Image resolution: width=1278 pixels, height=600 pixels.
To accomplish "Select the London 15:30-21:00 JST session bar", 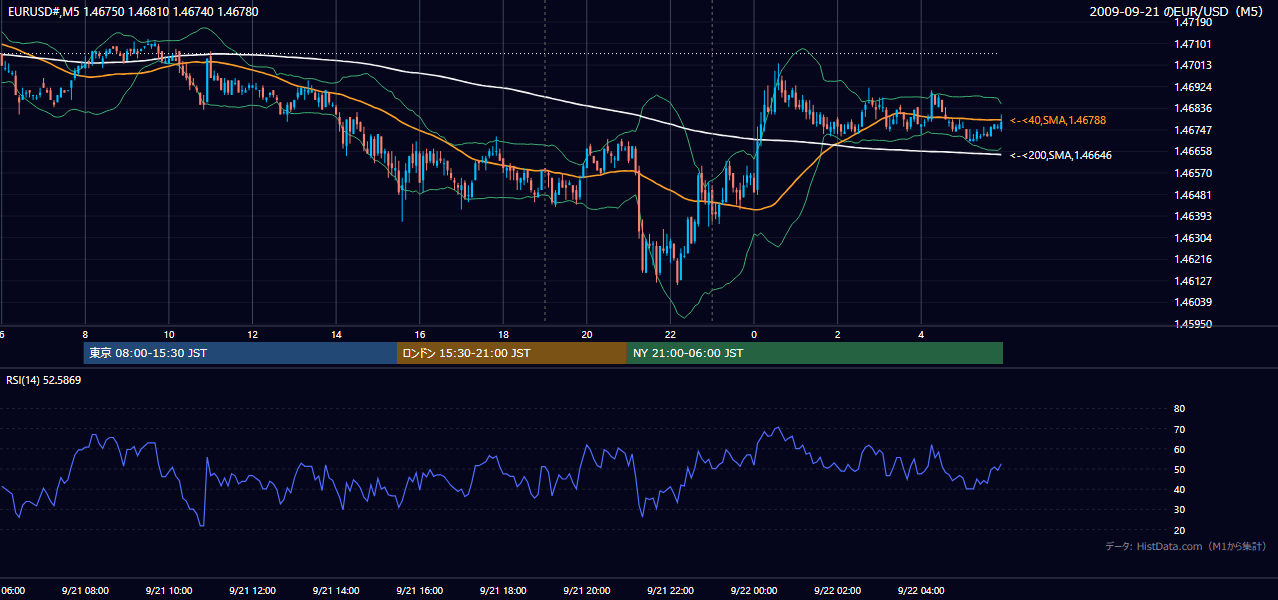I will 512,353.
